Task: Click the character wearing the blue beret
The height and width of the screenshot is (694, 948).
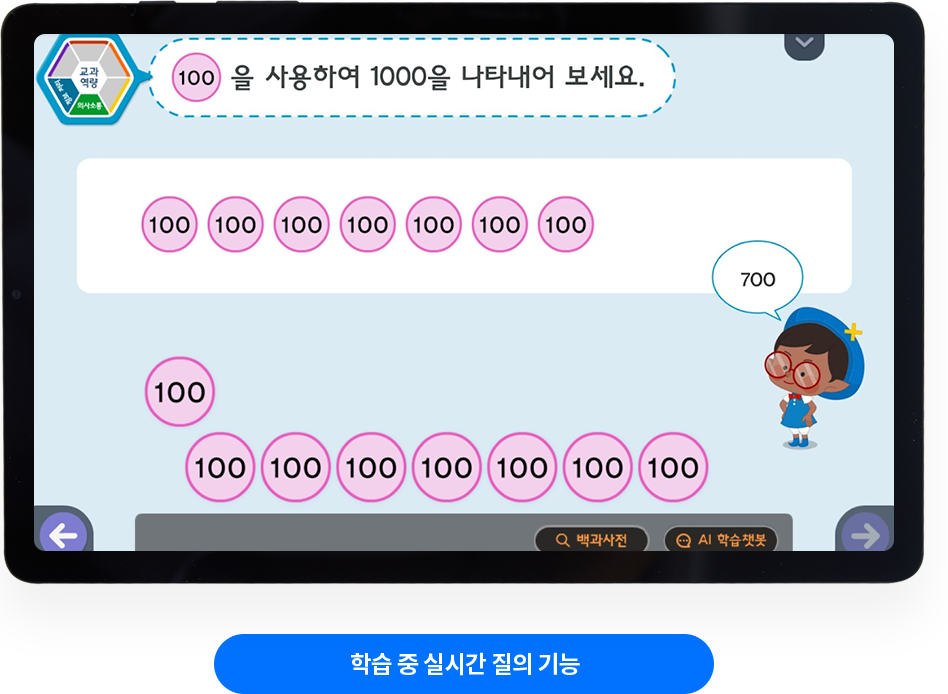Action: click(813, 378)
